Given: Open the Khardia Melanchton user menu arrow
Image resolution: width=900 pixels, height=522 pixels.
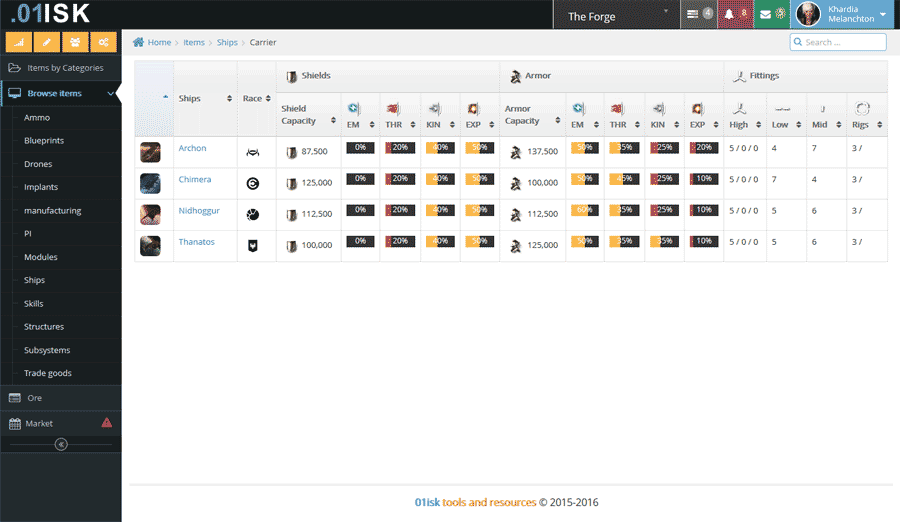Looking at the screenshot, I should click(883, 14).
